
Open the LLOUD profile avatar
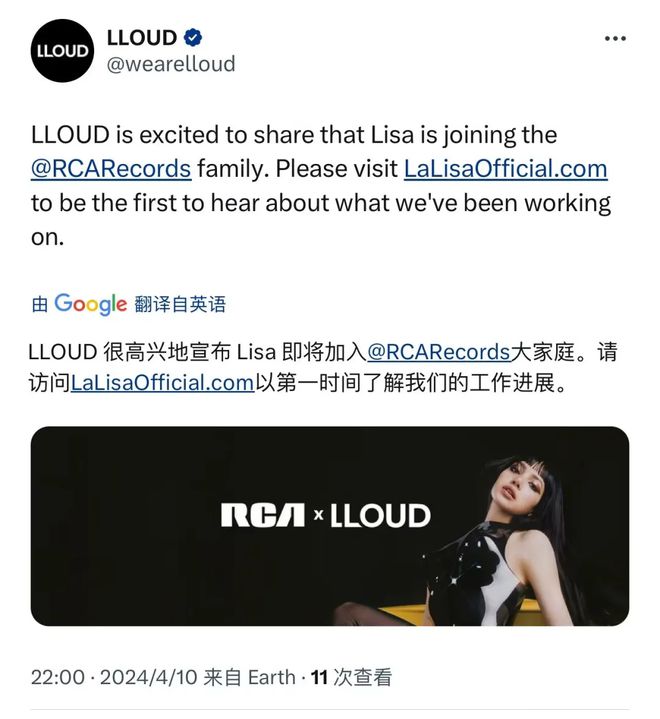coord(62,51)
